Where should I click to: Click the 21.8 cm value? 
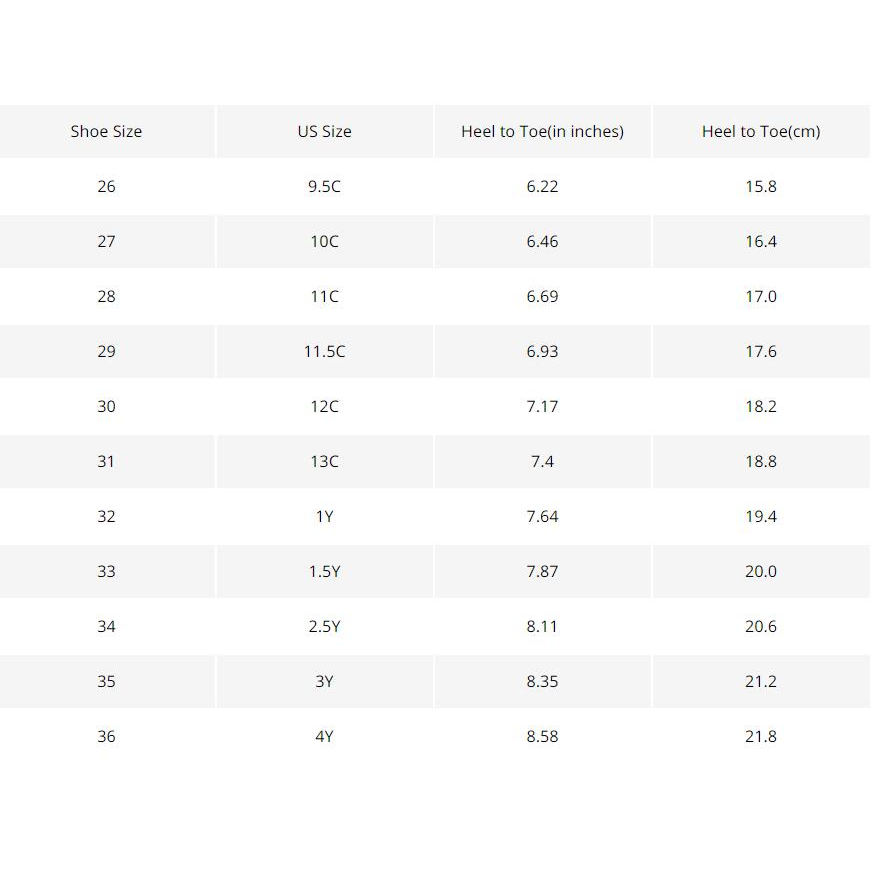tap(761, 737)
